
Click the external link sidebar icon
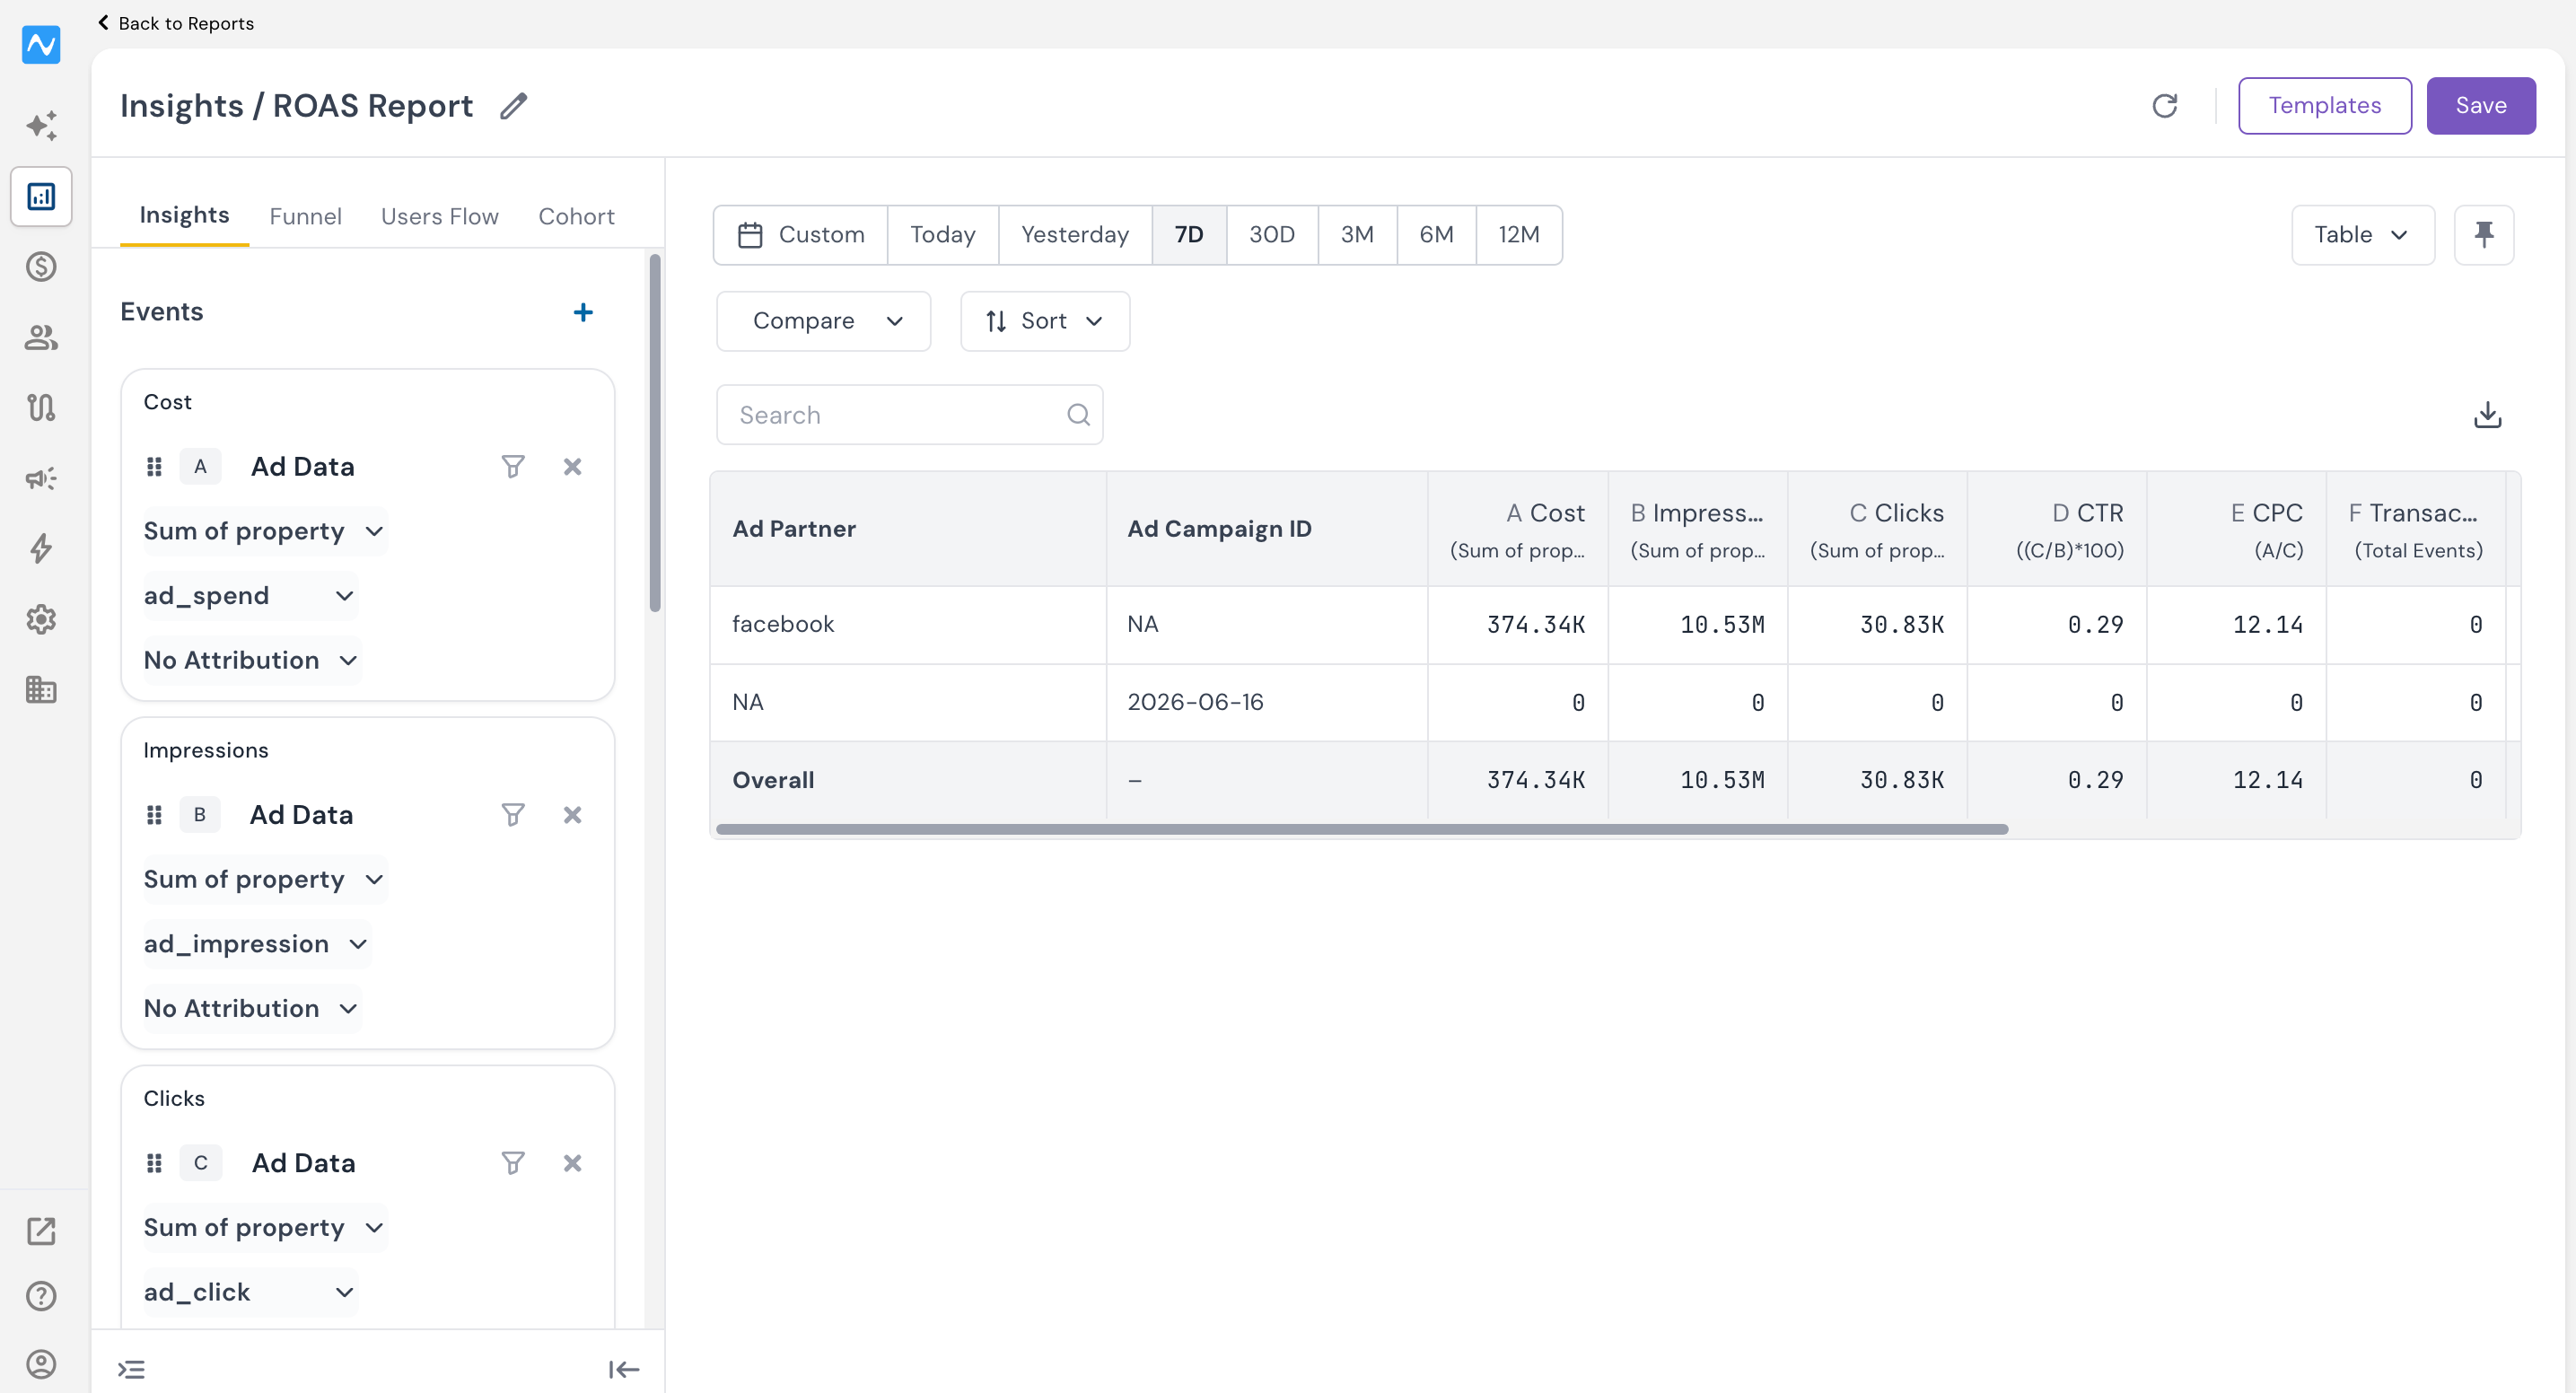click(41, 1231)
